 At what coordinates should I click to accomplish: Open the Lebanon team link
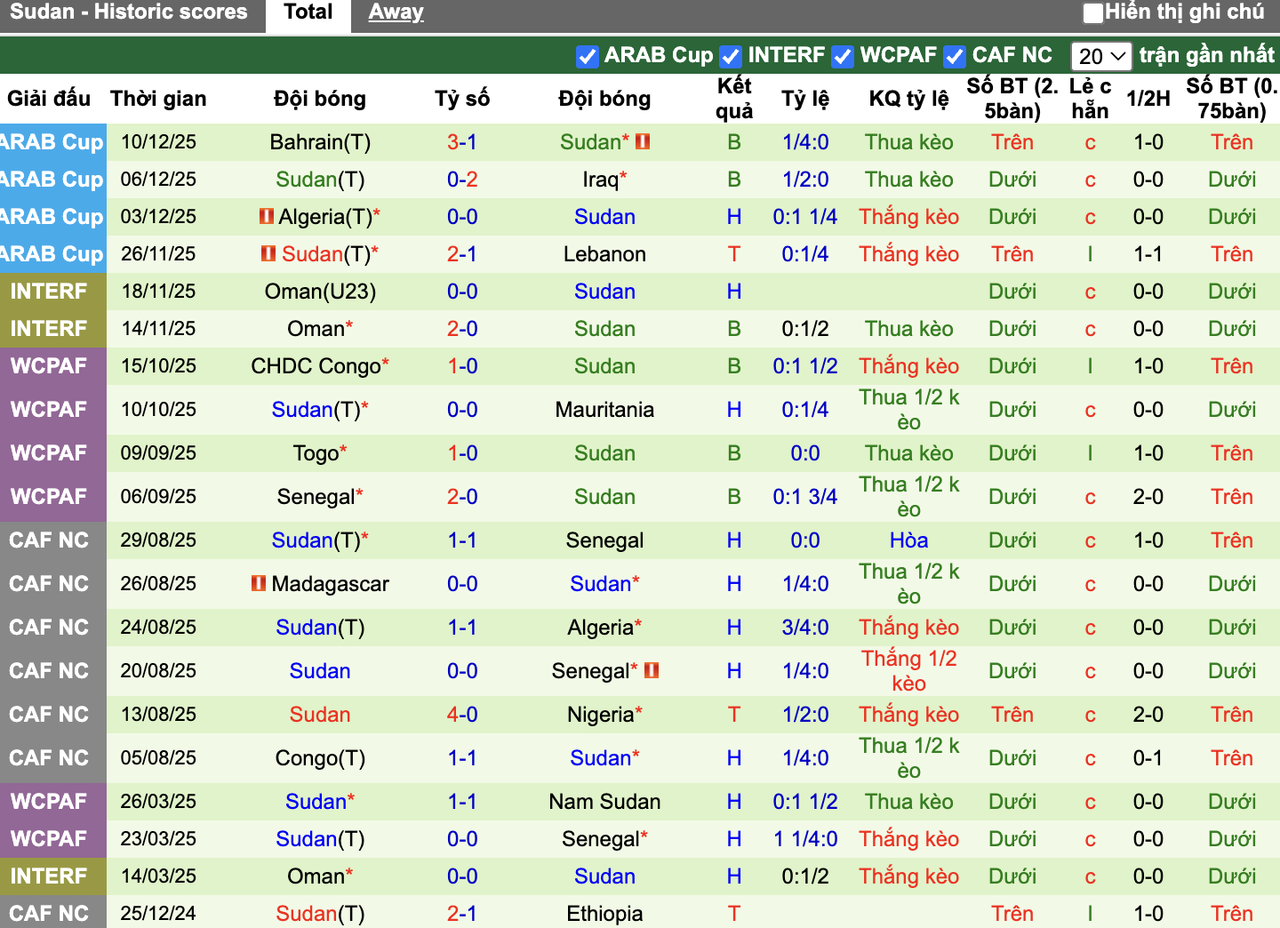point(605,254)
